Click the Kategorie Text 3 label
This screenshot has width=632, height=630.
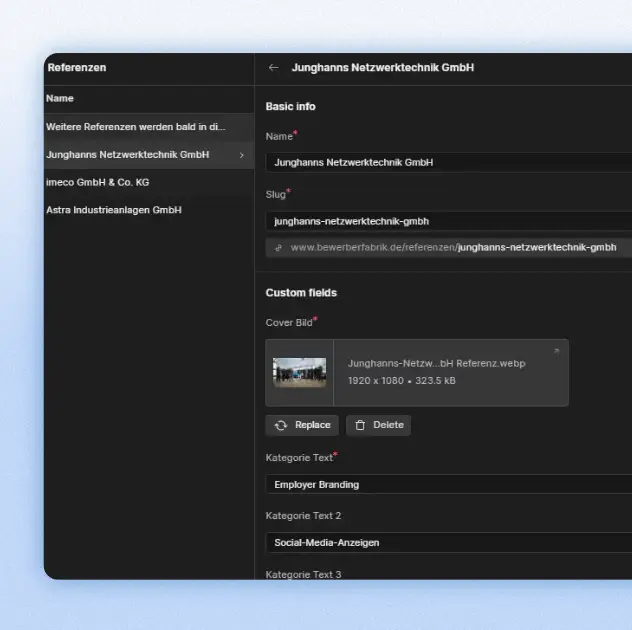[x=304, y=574]
